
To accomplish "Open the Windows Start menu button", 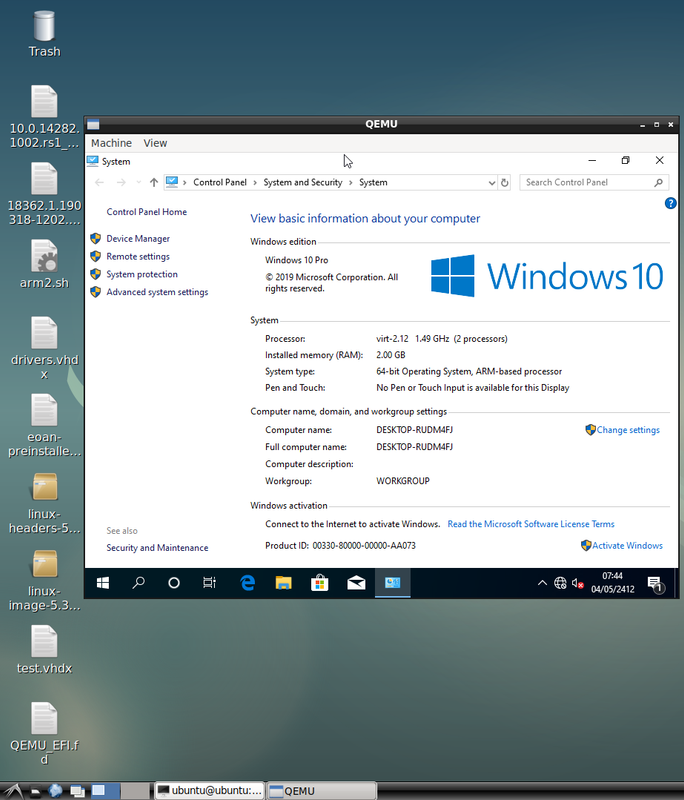I will pos(103,583).
